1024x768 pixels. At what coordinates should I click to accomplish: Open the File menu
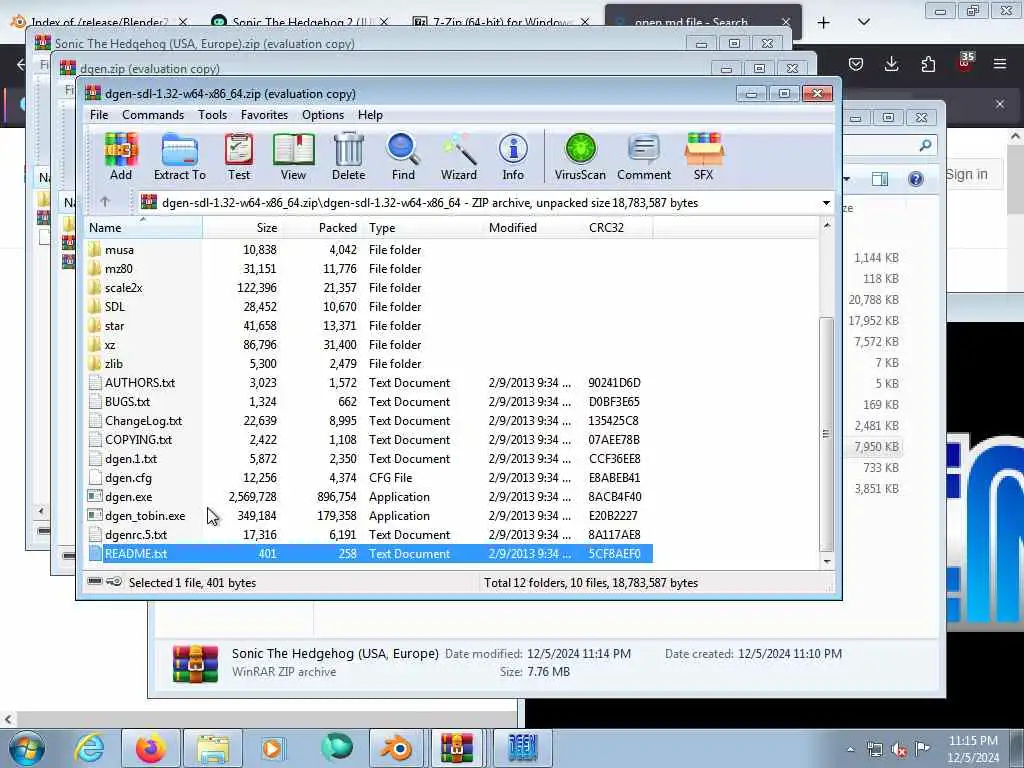point(99,115)
